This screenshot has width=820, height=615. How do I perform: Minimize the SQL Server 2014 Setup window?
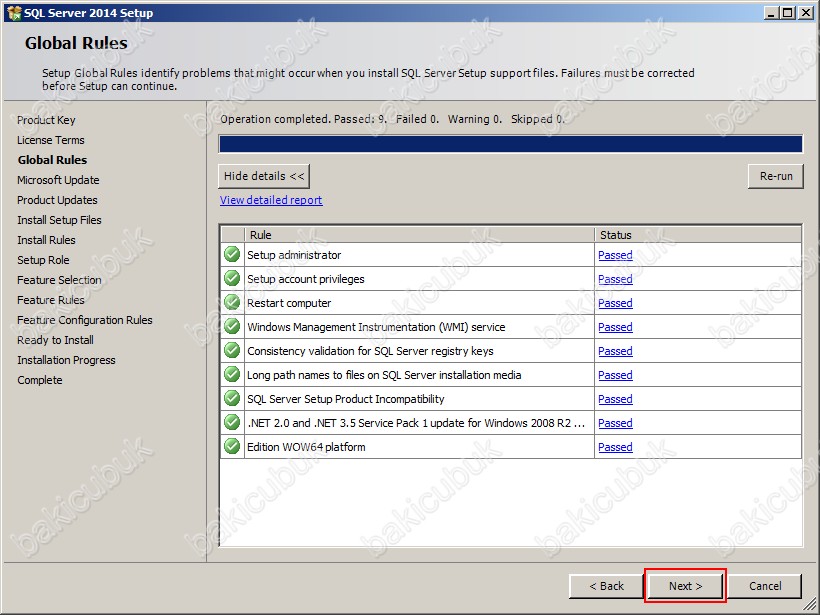tap(771, 13)
